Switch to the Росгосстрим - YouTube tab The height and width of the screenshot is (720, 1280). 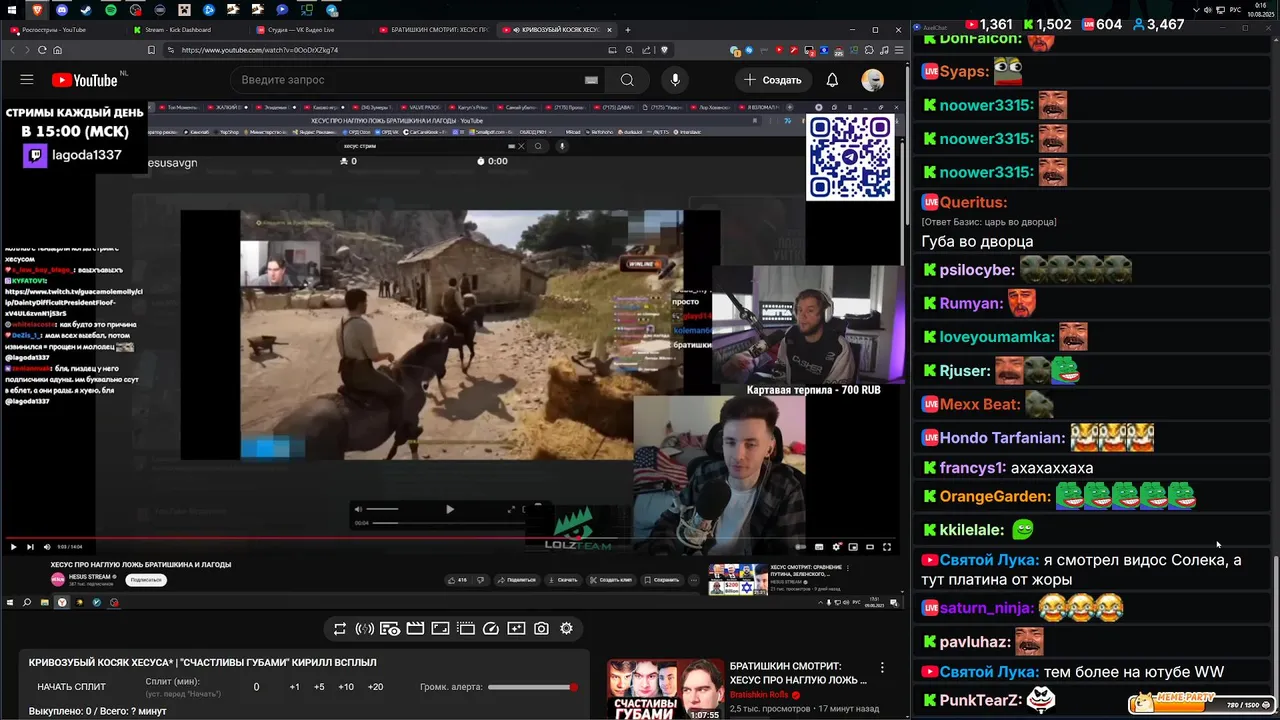[62, 30]
